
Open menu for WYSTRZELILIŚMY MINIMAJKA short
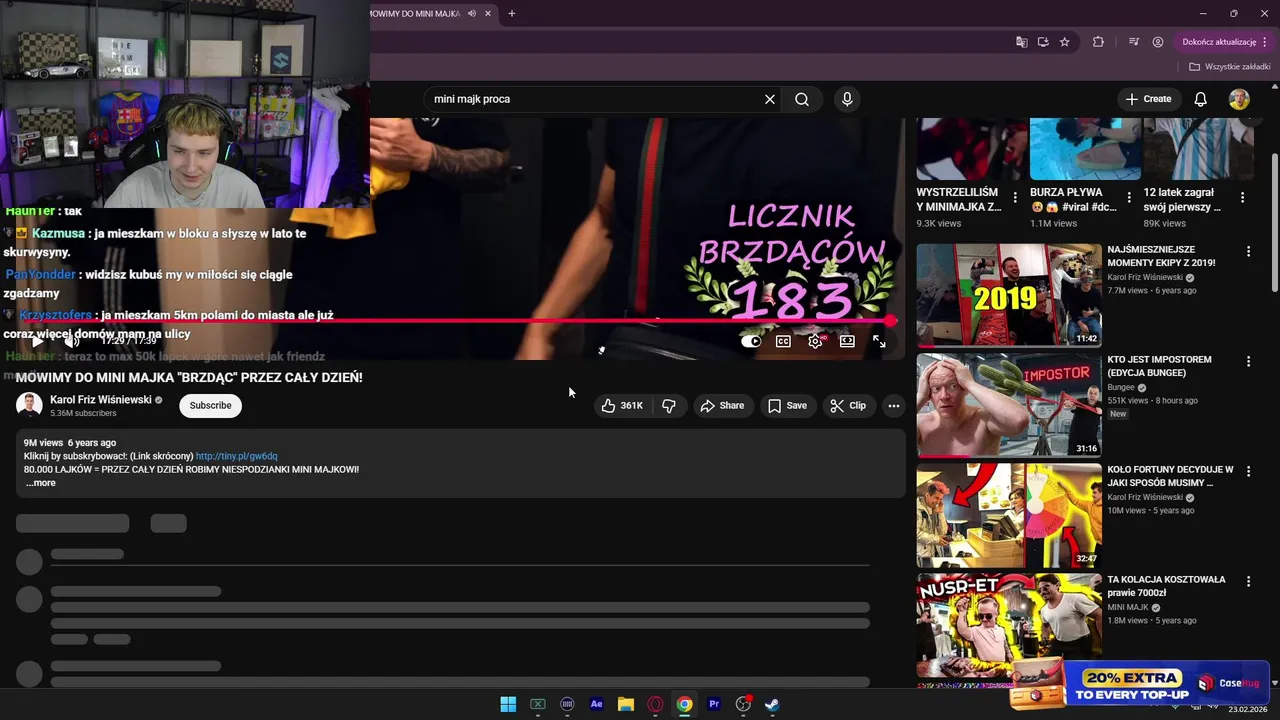1015,198
